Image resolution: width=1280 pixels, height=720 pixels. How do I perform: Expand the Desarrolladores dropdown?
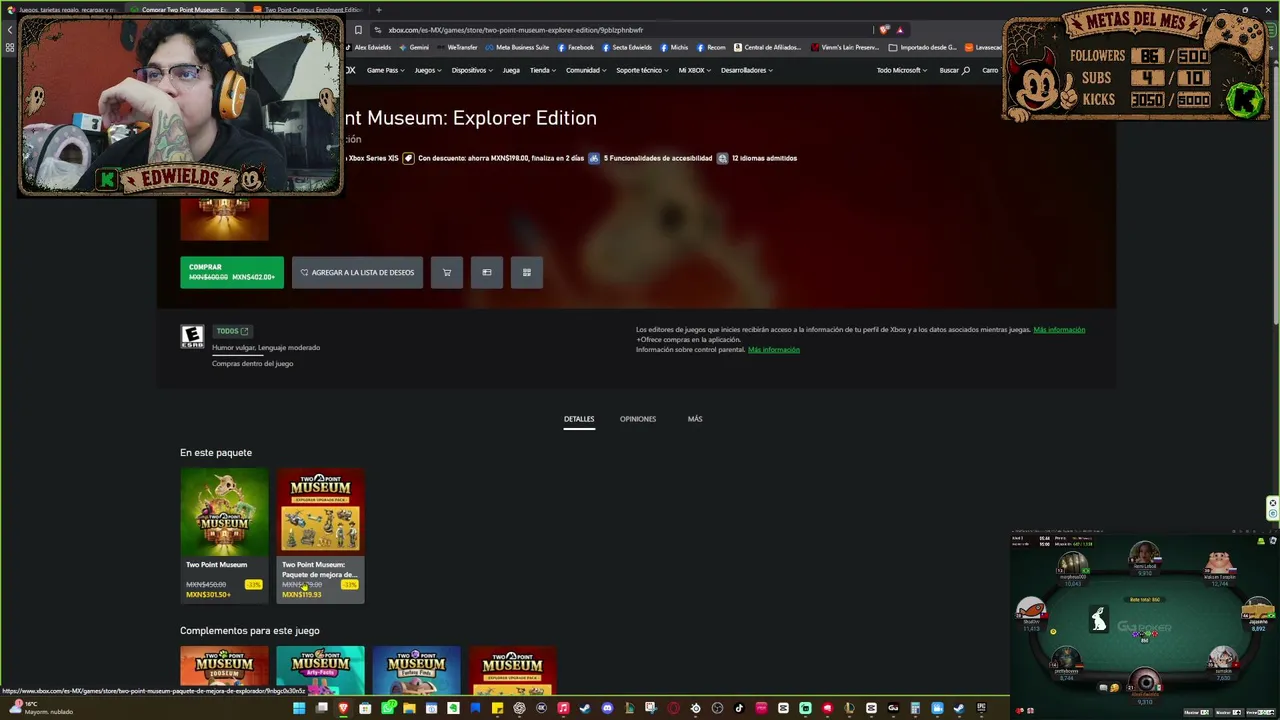pos(747,70)
